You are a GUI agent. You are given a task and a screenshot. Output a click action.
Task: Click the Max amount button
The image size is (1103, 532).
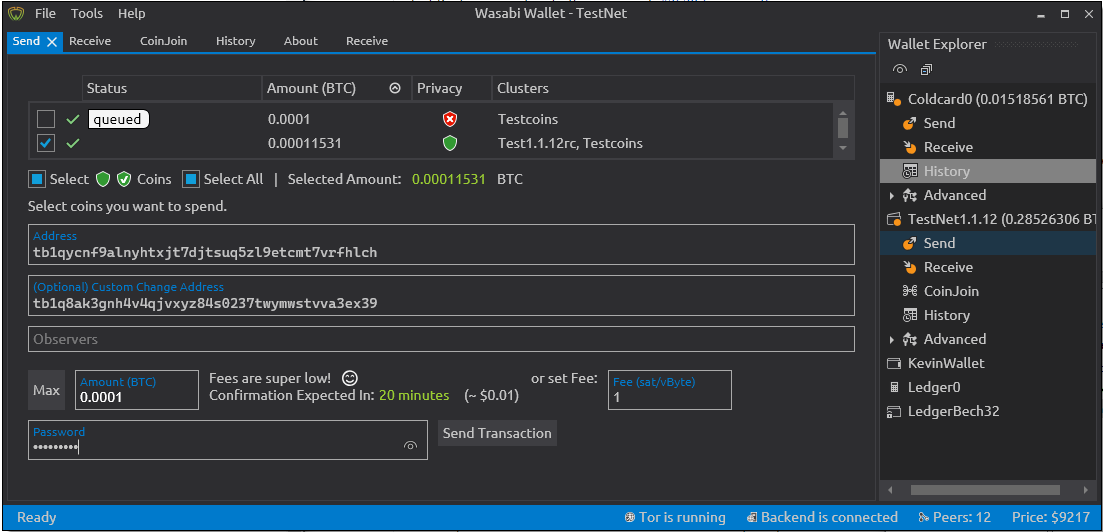46,390
